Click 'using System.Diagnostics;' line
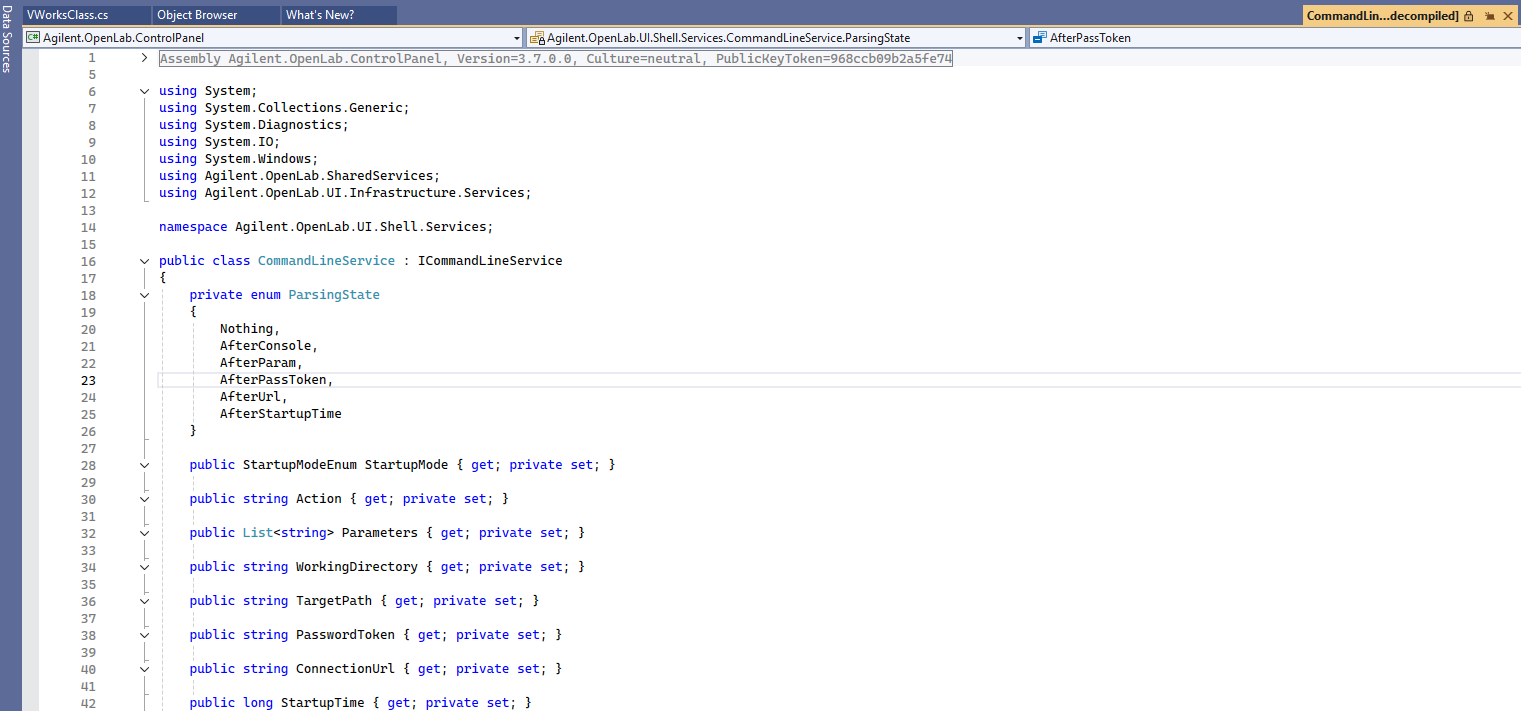Screen dimensions: 1521x711 click(x=254, y=125)
